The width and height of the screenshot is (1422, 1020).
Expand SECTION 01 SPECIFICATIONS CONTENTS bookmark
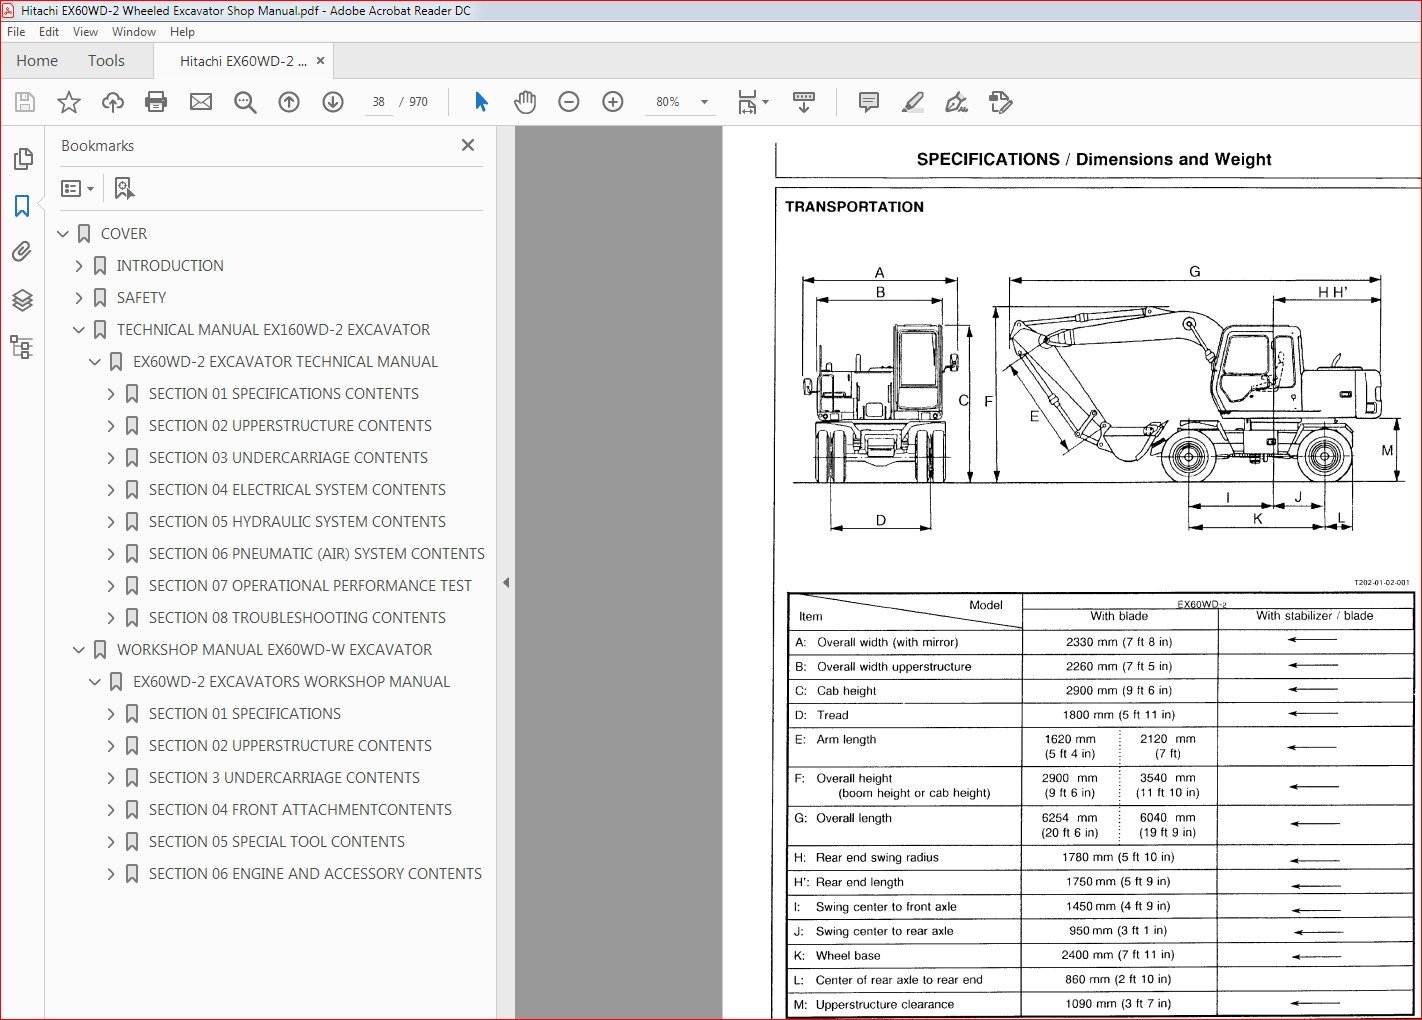click(x=111, y=394)
